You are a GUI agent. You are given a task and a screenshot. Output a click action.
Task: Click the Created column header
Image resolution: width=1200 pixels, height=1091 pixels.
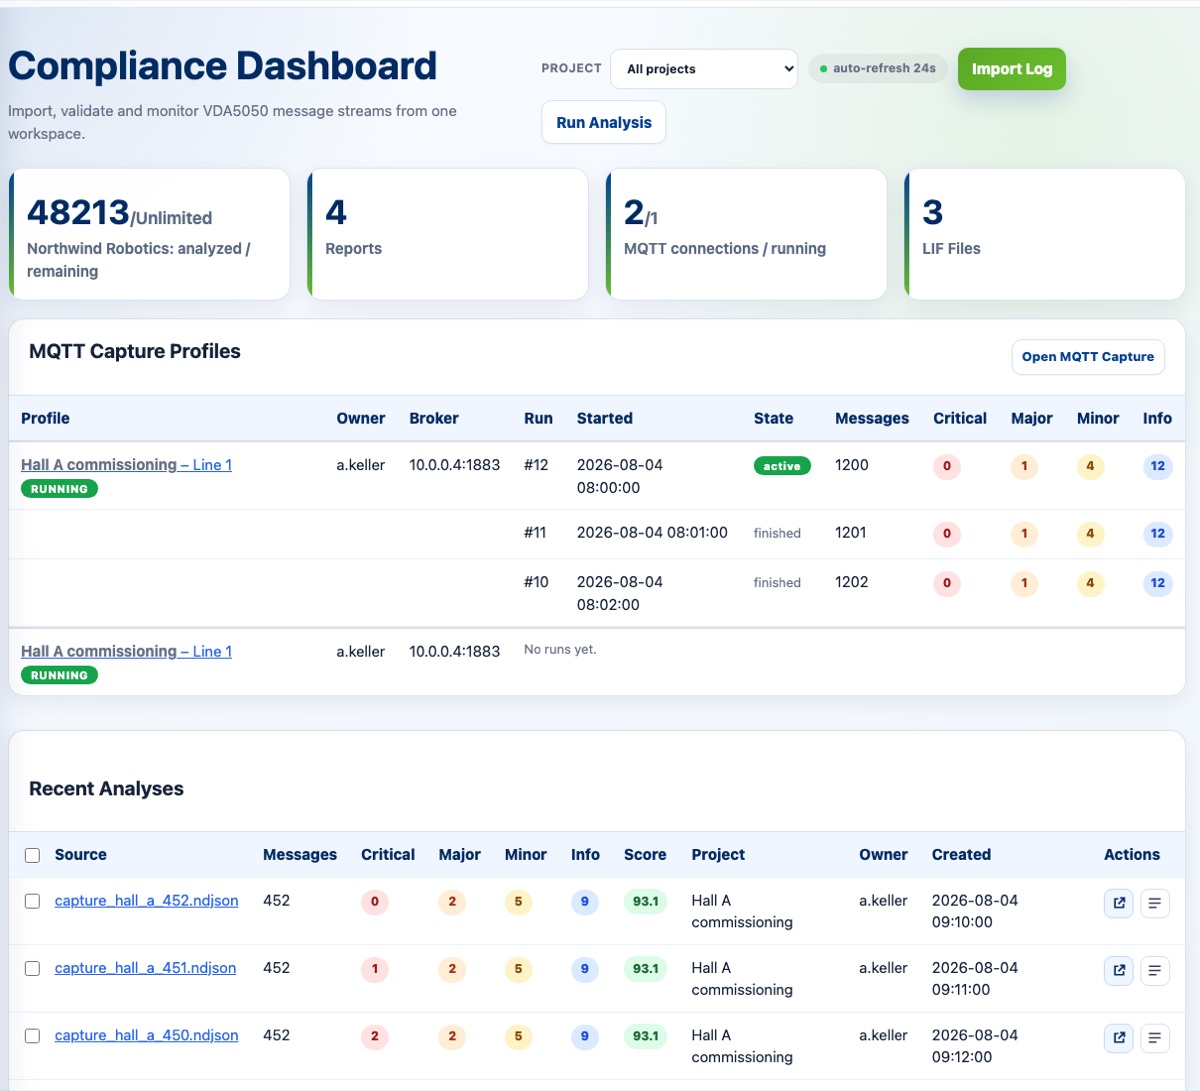point(961,855)
